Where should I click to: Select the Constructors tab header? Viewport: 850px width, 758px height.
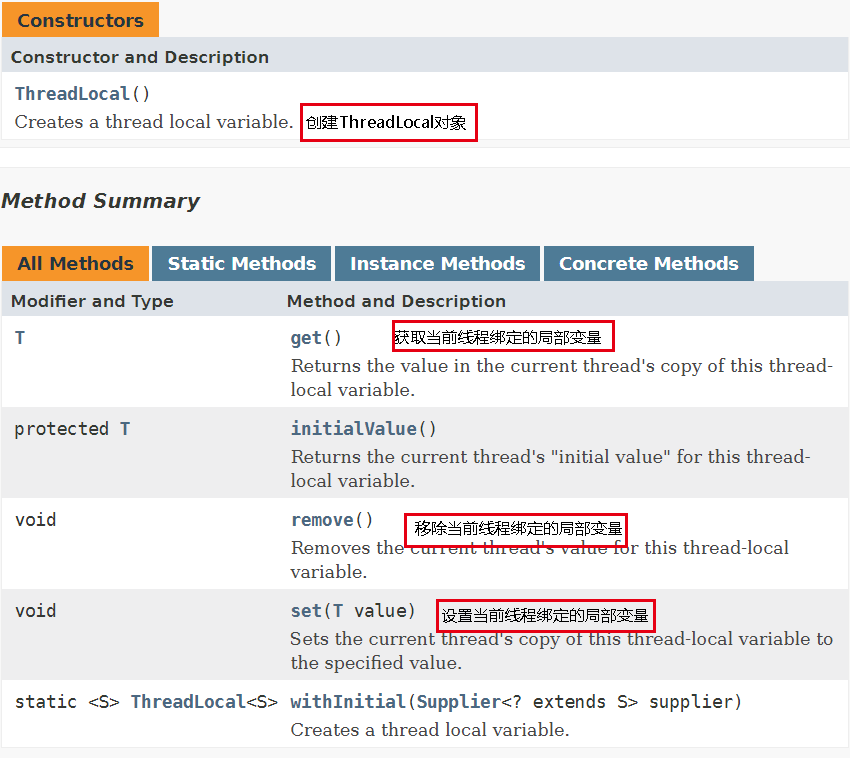[80, 20]
